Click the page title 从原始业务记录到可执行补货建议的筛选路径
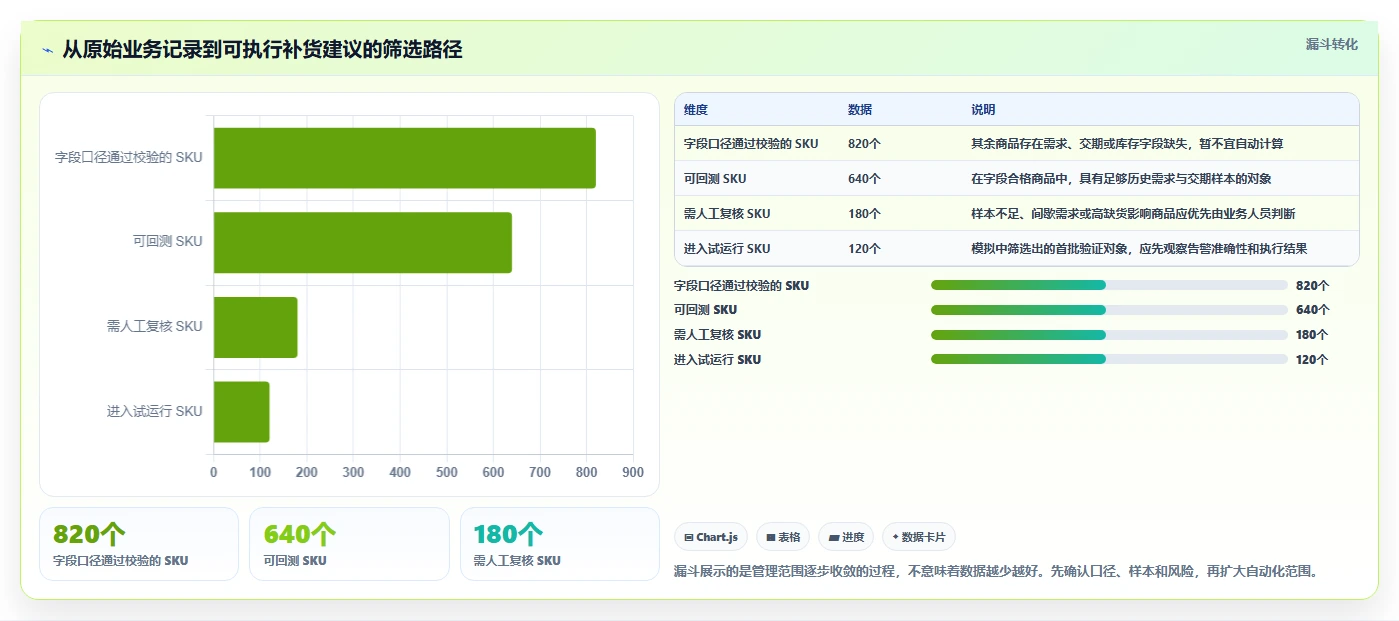The height and width of the screenshot is (621, 1399). click(262, 50)
